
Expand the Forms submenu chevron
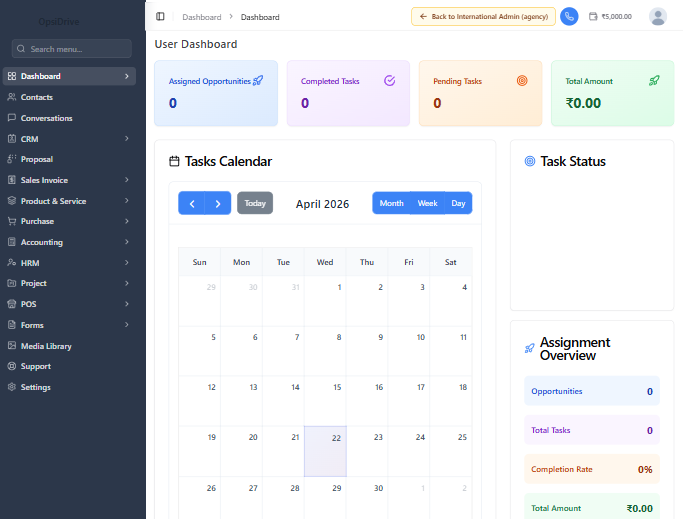click(127, 325)
